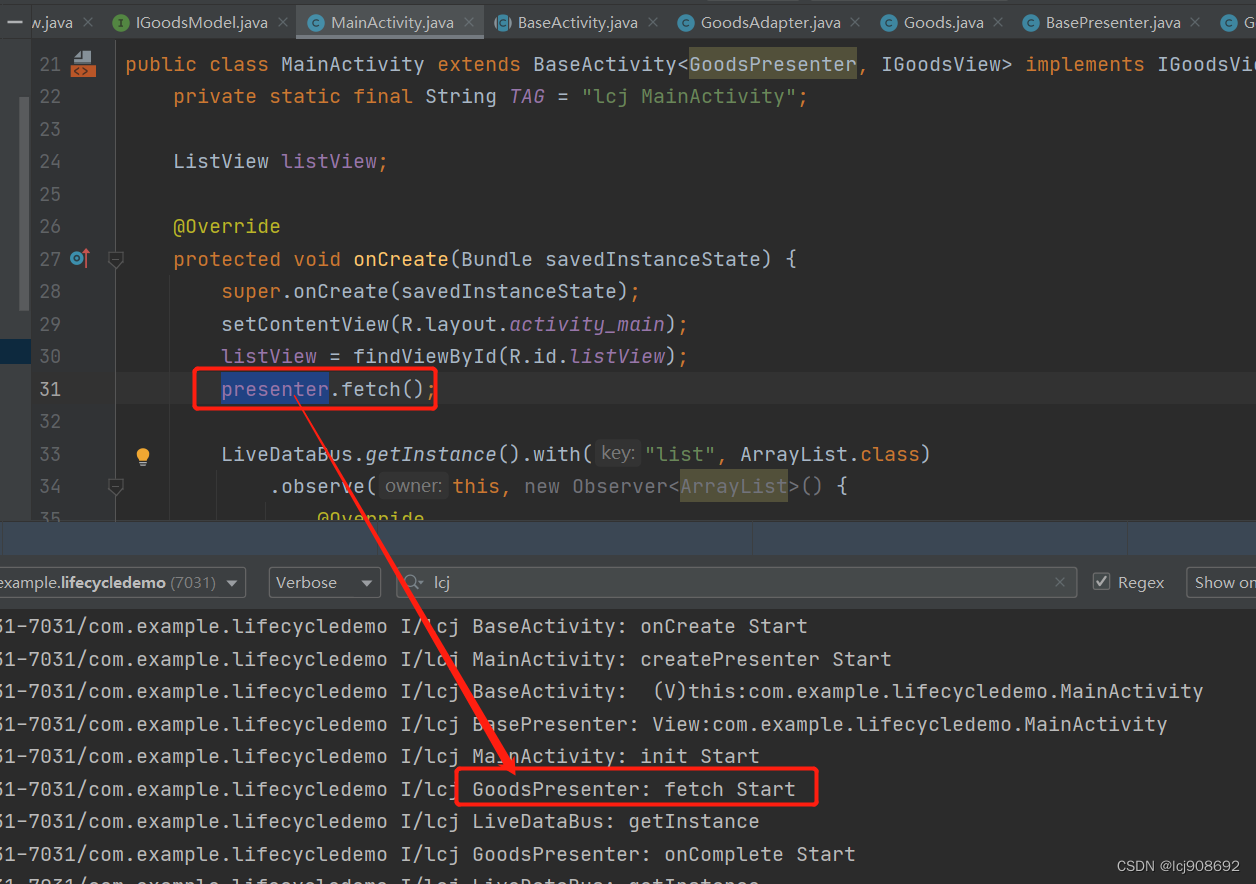1256x884 pixels.
Task: Click the logcat search field containing lcj
Action: pos(736,582)
